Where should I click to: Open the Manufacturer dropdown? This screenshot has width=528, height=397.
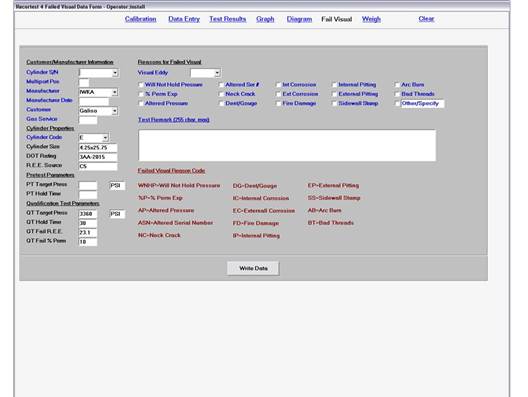pyautogui.click(x=115, y=92)
